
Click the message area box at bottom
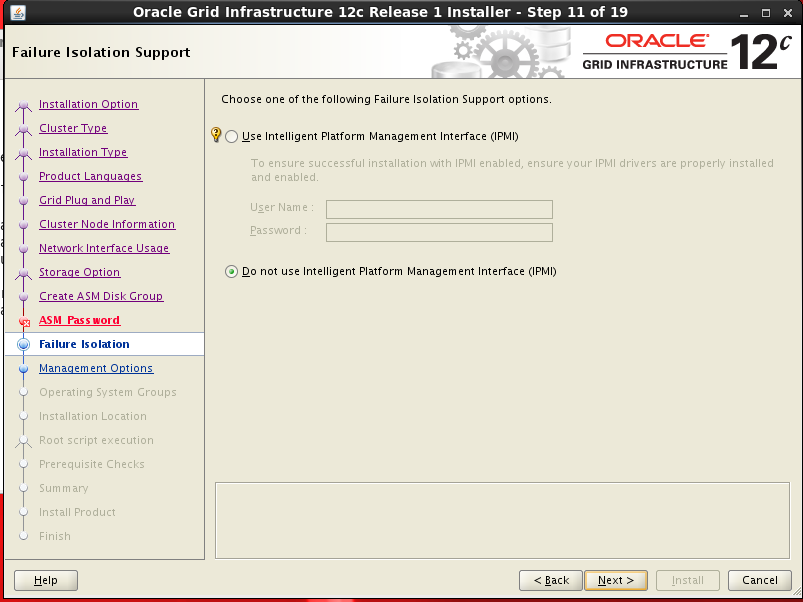coord(502,521)
